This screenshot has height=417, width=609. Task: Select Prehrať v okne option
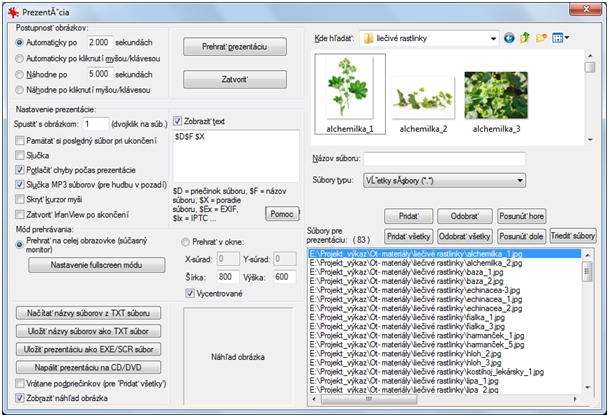tap(185, 242)
